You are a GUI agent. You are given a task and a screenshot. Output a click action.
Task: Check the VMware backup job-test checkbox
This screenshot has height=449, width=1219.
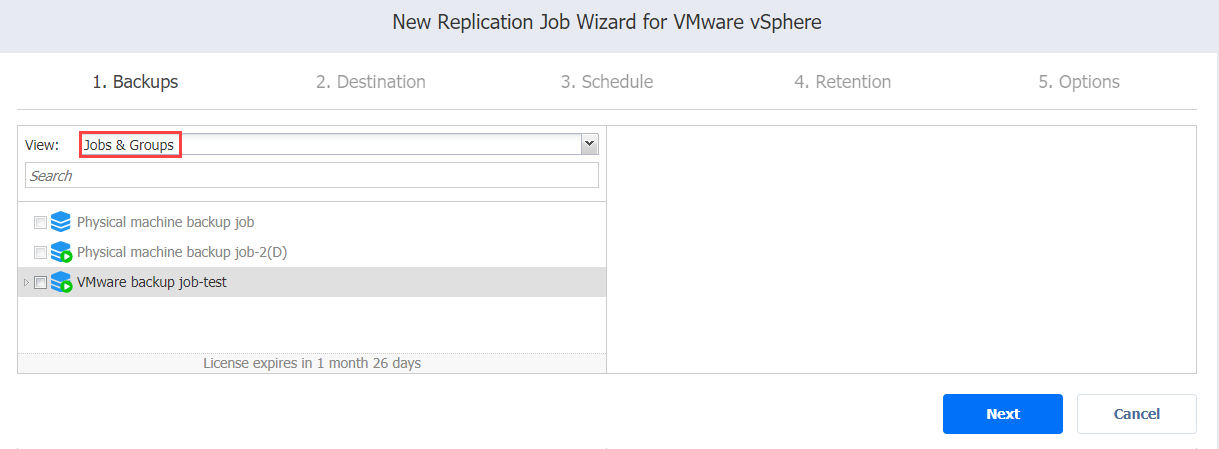pyautogui.click(x=40, y=282)
